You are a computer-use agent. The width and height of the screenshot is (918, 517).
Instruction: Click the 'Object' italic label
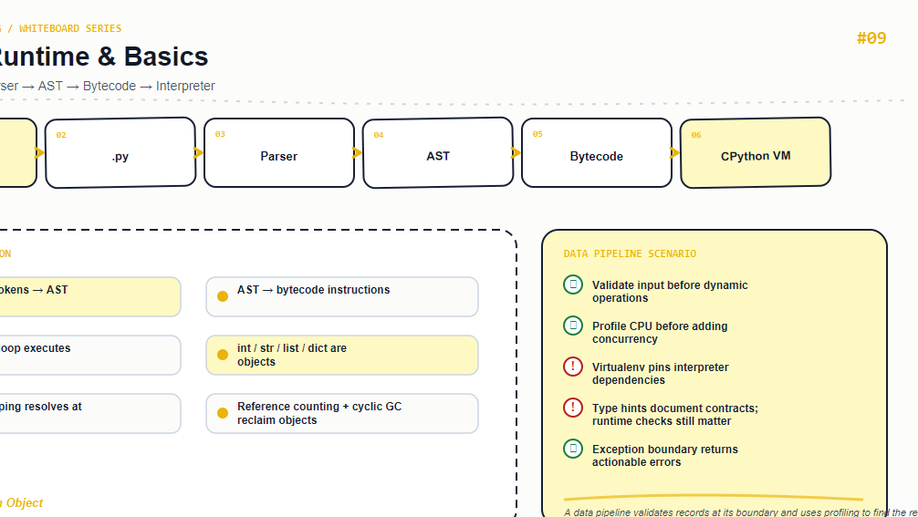click(24, 503)
